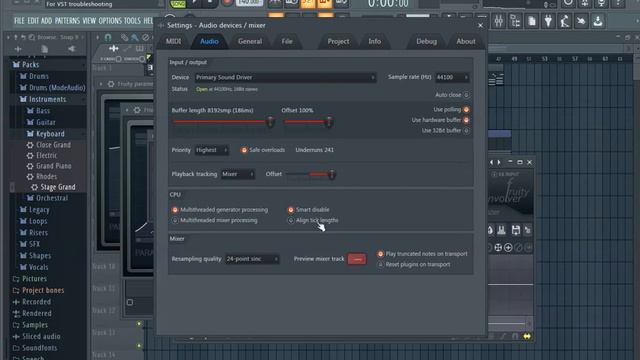Click the Playback tracking Offset slider handle
Viewport: 640px width, 360px height.
[x=332, y=174]
